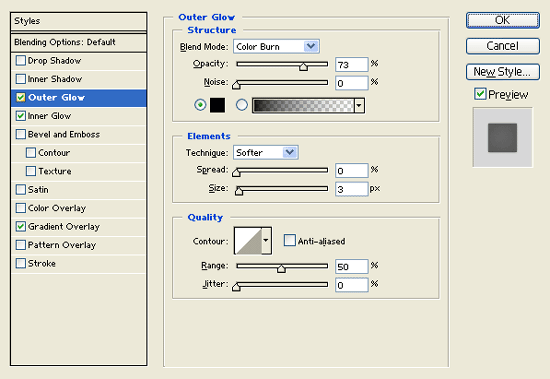Image resolution: width=550 pixels, height=379 pixels.
Task: Select the Inner Glow effect label
Action: 49,116
